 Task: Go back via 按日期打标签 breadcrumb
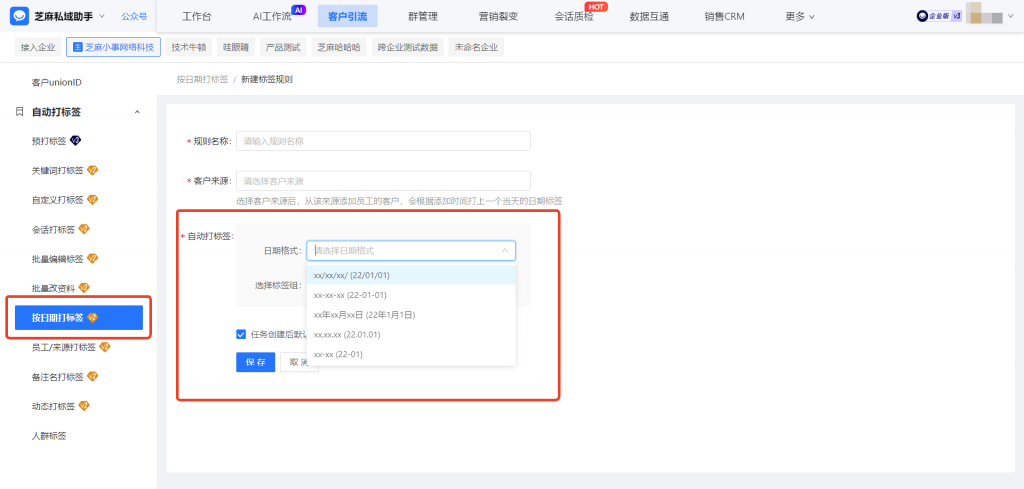click(202, 79)
